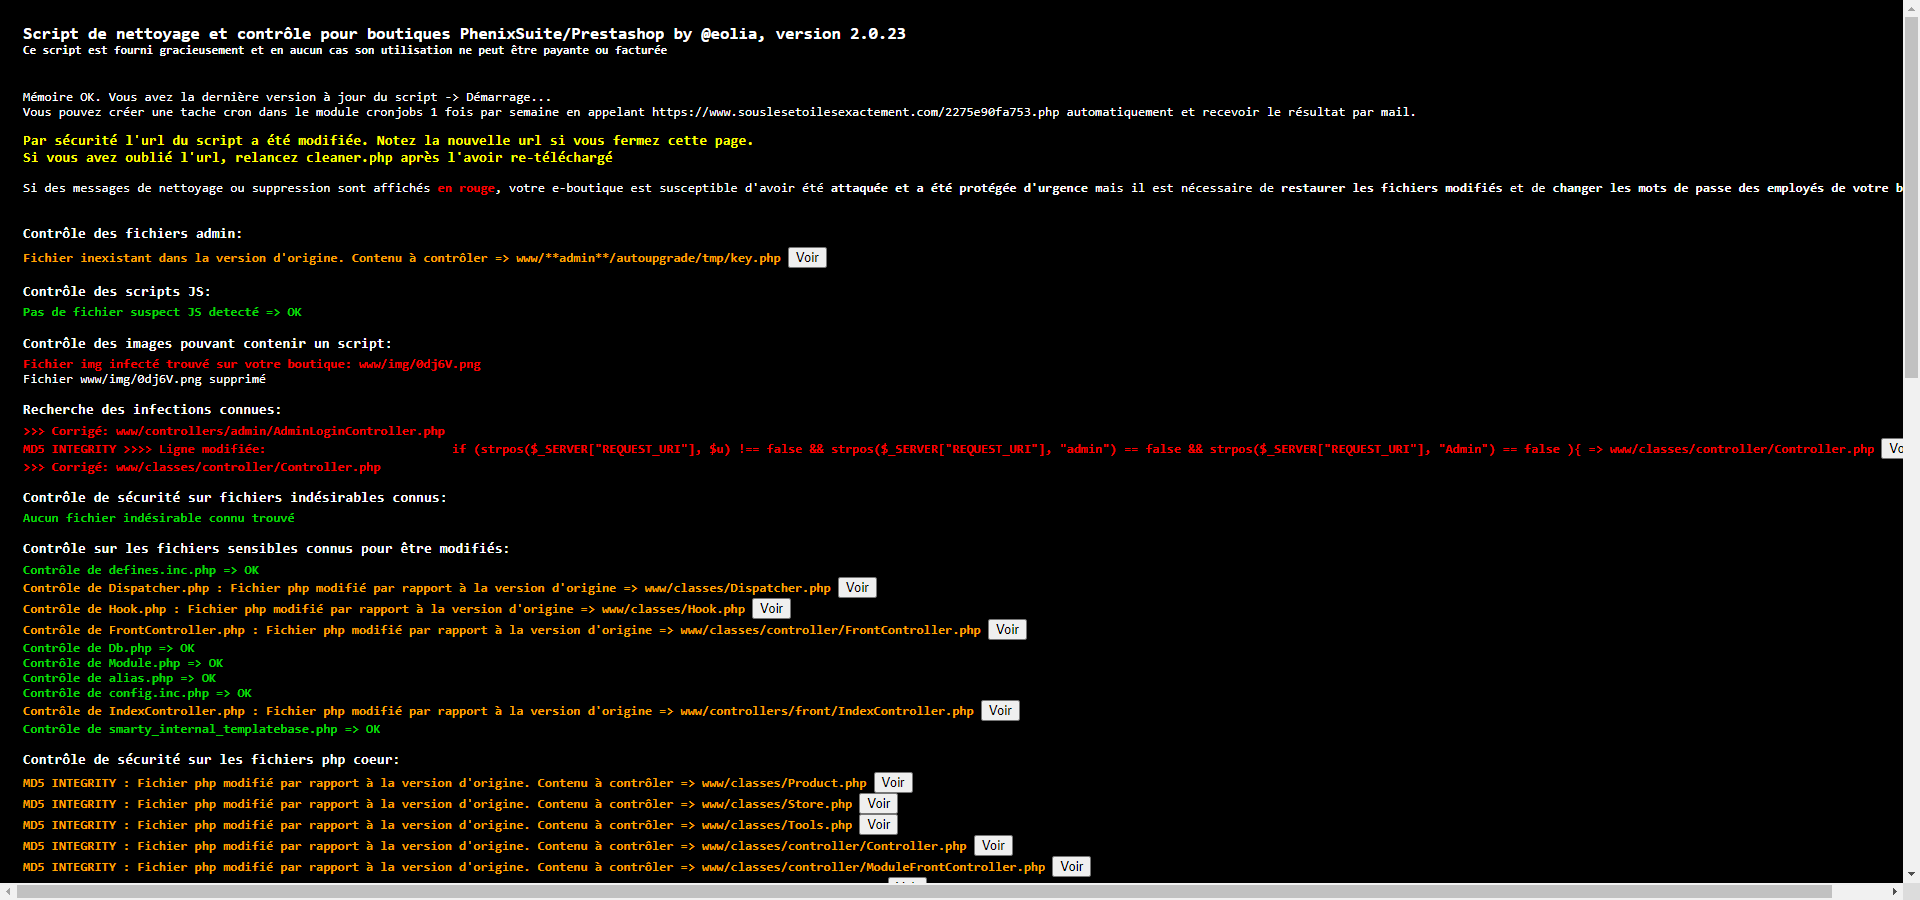View IndexController.php via its Voir button
The image size is (1920, 900).
pyautogui.click(x=1000, y=711)
